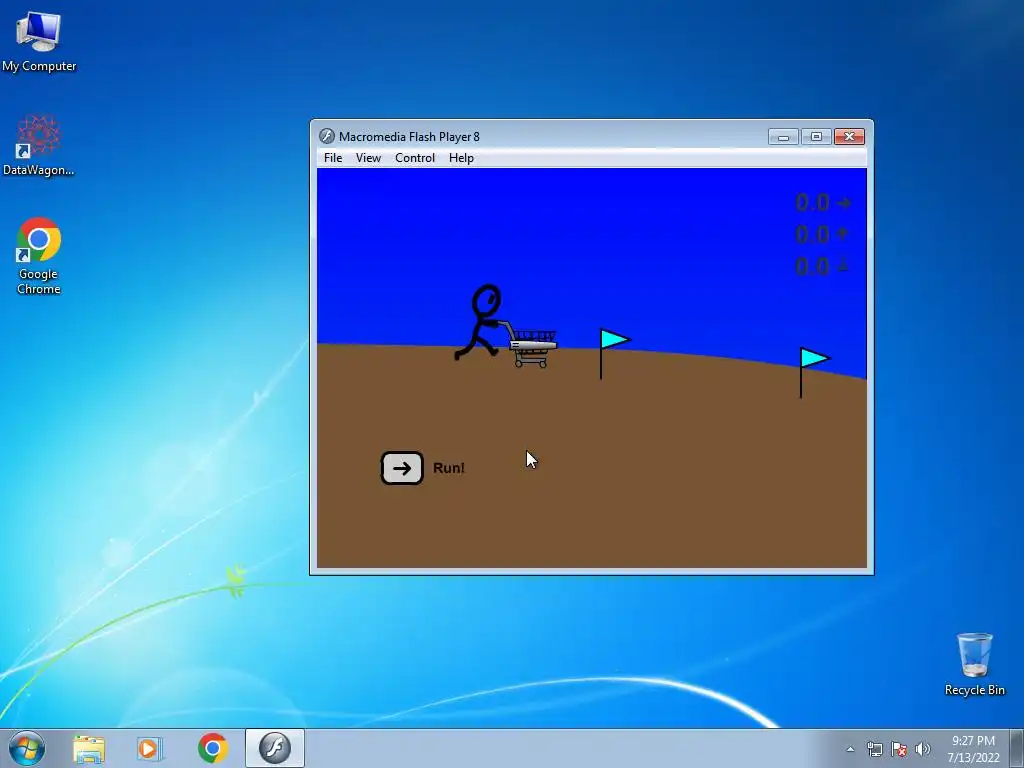The width and height of the screenshot is (1024, 768).
Task: Click the middle 0.0 height readout
Action: [x=812, y=234]
